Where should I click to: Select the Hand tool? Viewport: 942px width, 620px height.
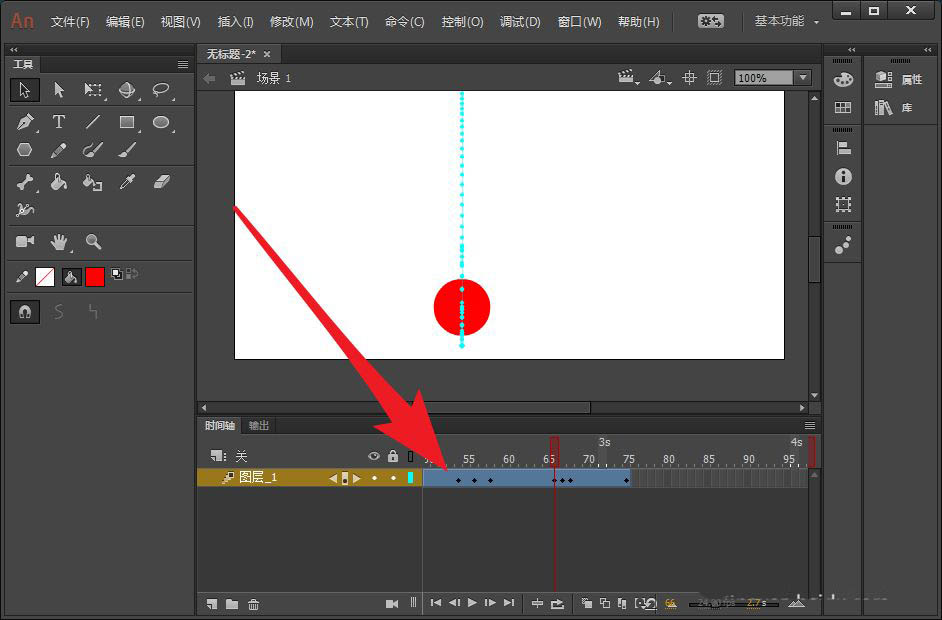59,242
